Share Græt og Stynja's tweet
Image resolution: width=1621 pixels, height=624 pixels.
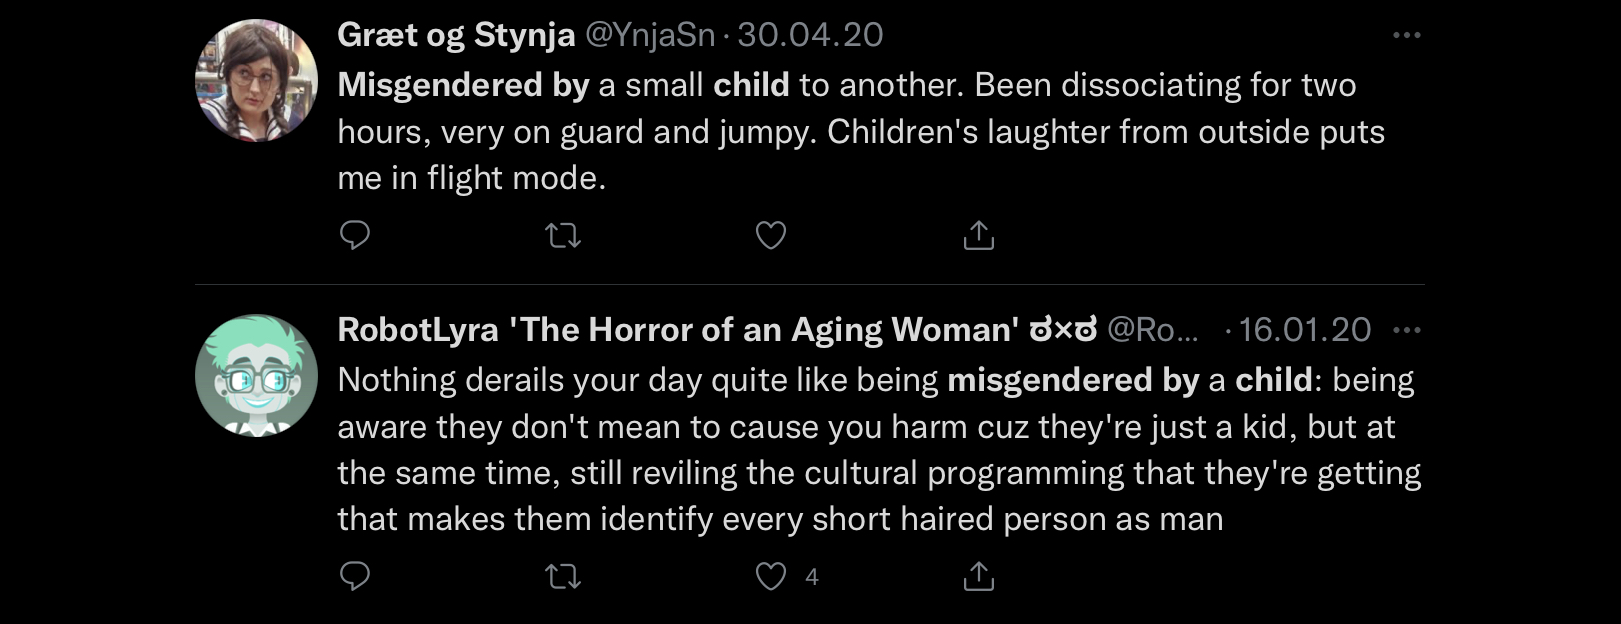click(978, 235)
